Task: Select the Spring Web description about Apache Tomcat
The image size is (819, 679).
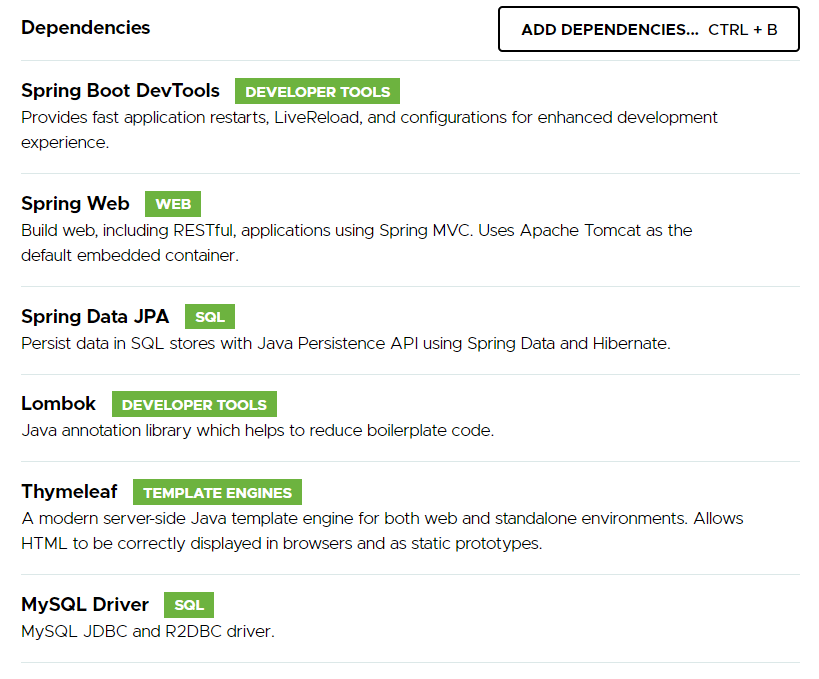Action: [x=357, y=243]
